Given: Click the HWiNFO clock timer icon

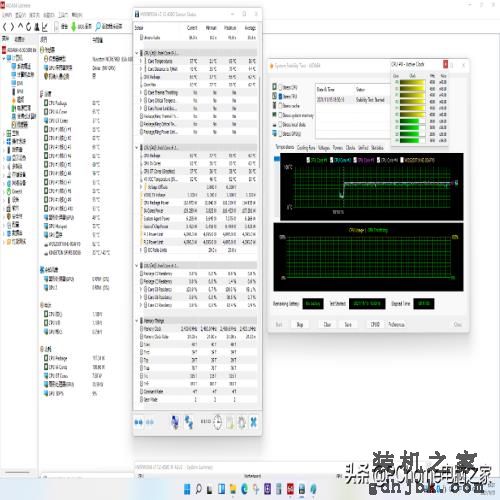Looking at the screenshot, I should (217, 422).
